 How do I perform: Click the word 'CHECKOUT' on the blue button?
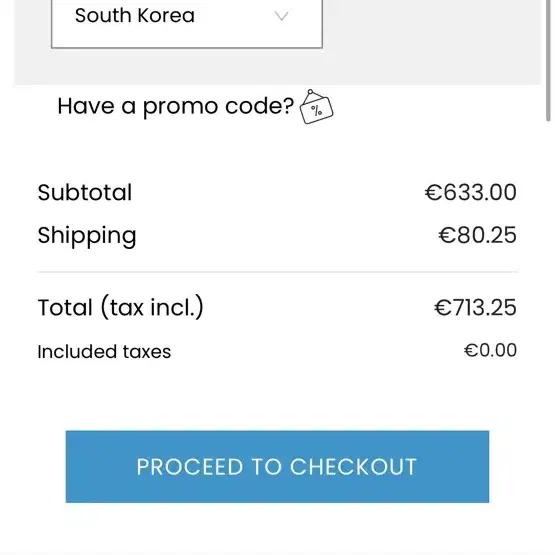pos(353,467)
